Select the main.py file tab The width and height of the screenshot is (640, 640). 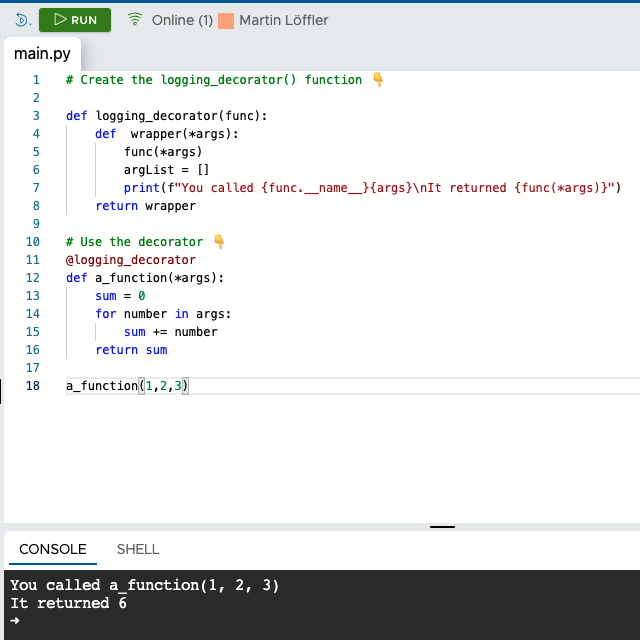click(x=42, y=54)
